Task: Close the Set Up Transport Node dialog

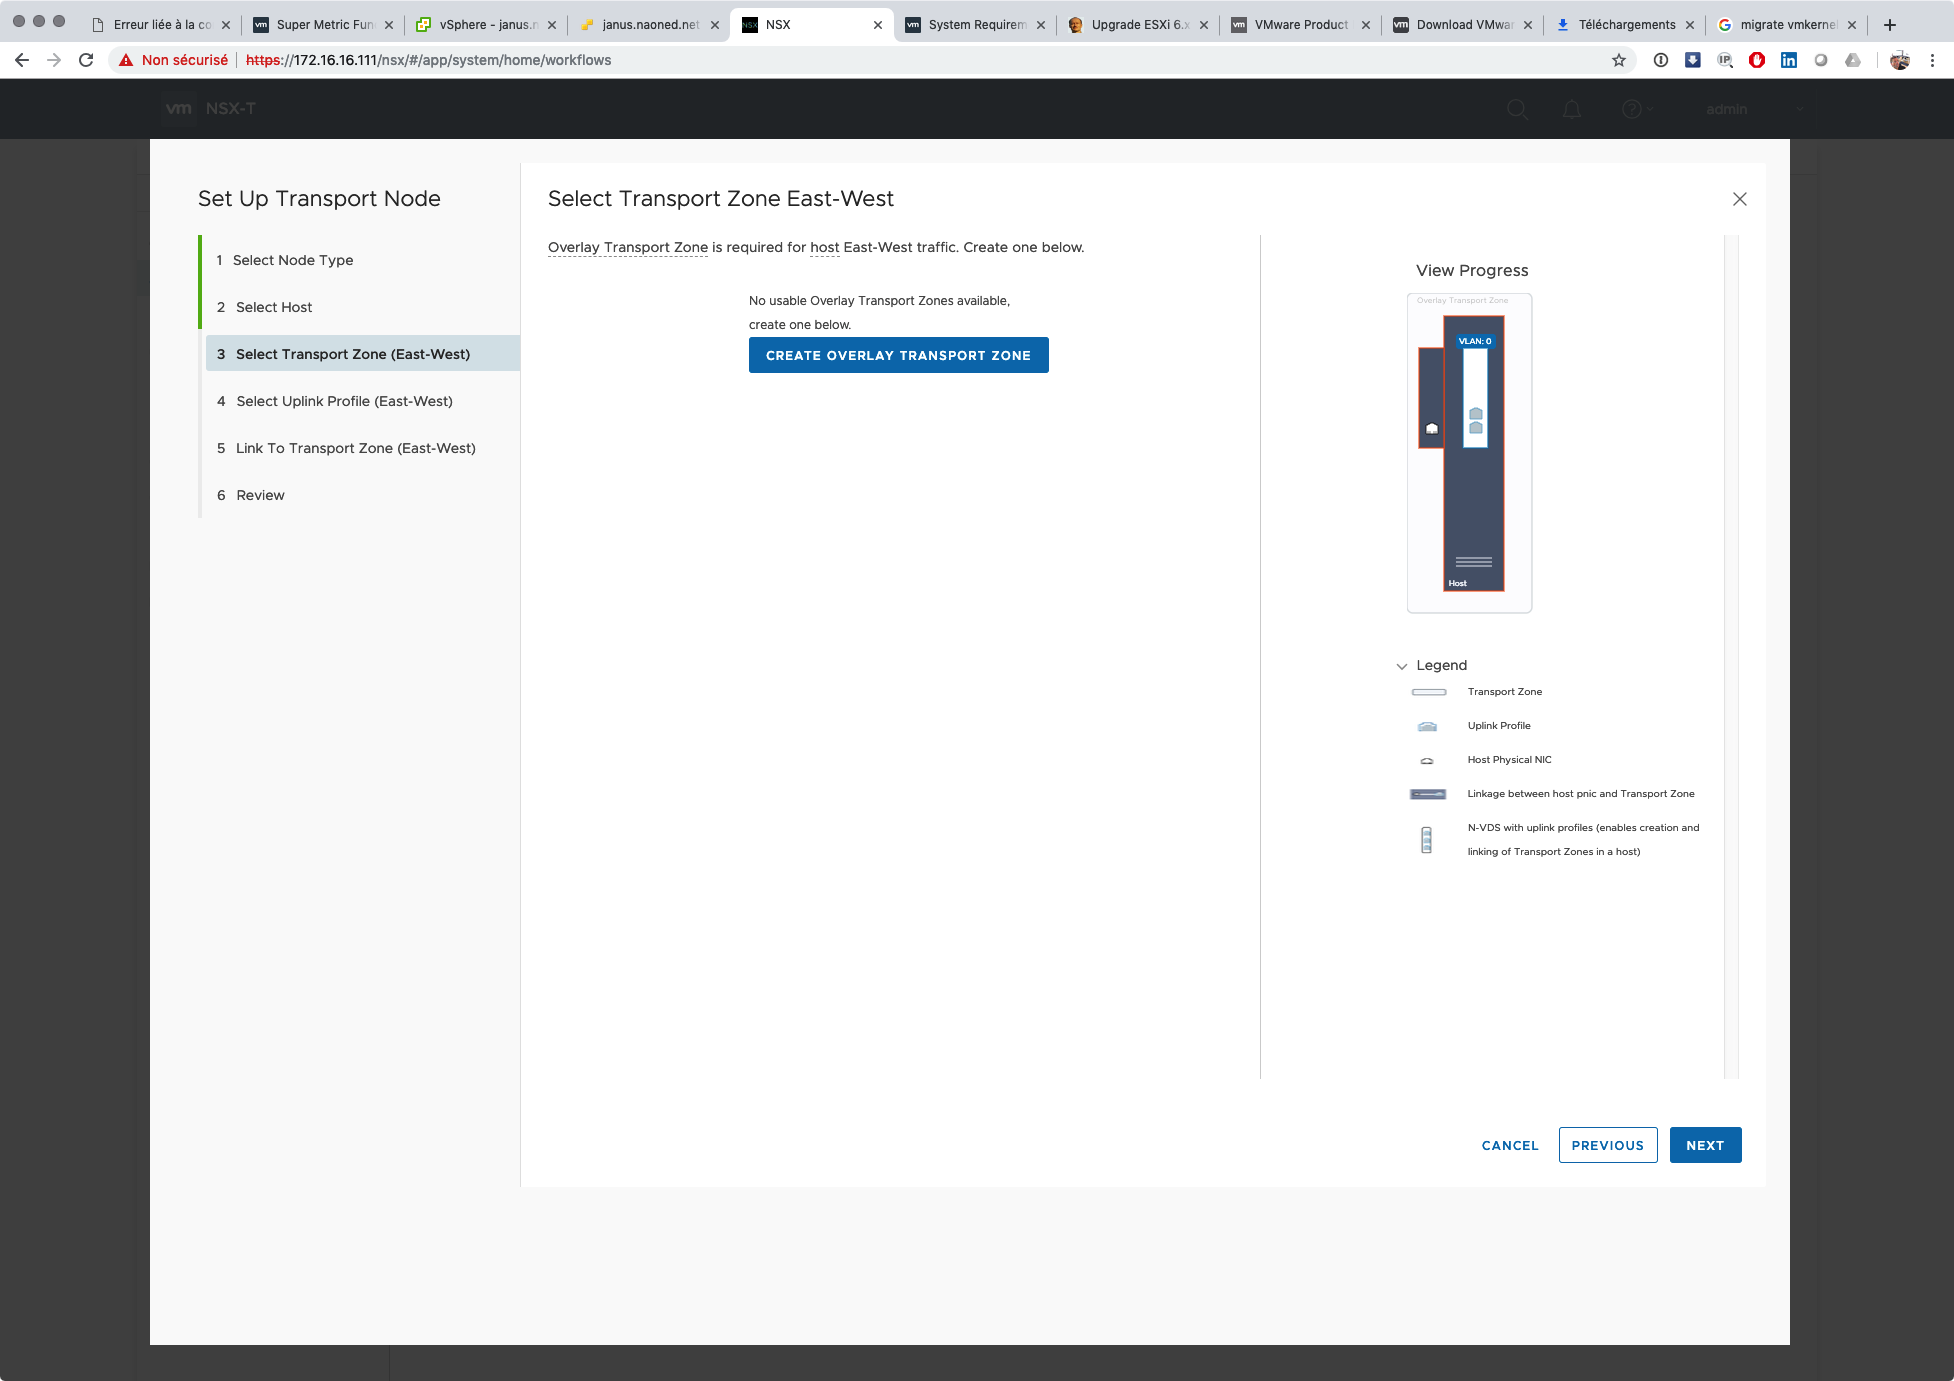Action: point(1739,199)
